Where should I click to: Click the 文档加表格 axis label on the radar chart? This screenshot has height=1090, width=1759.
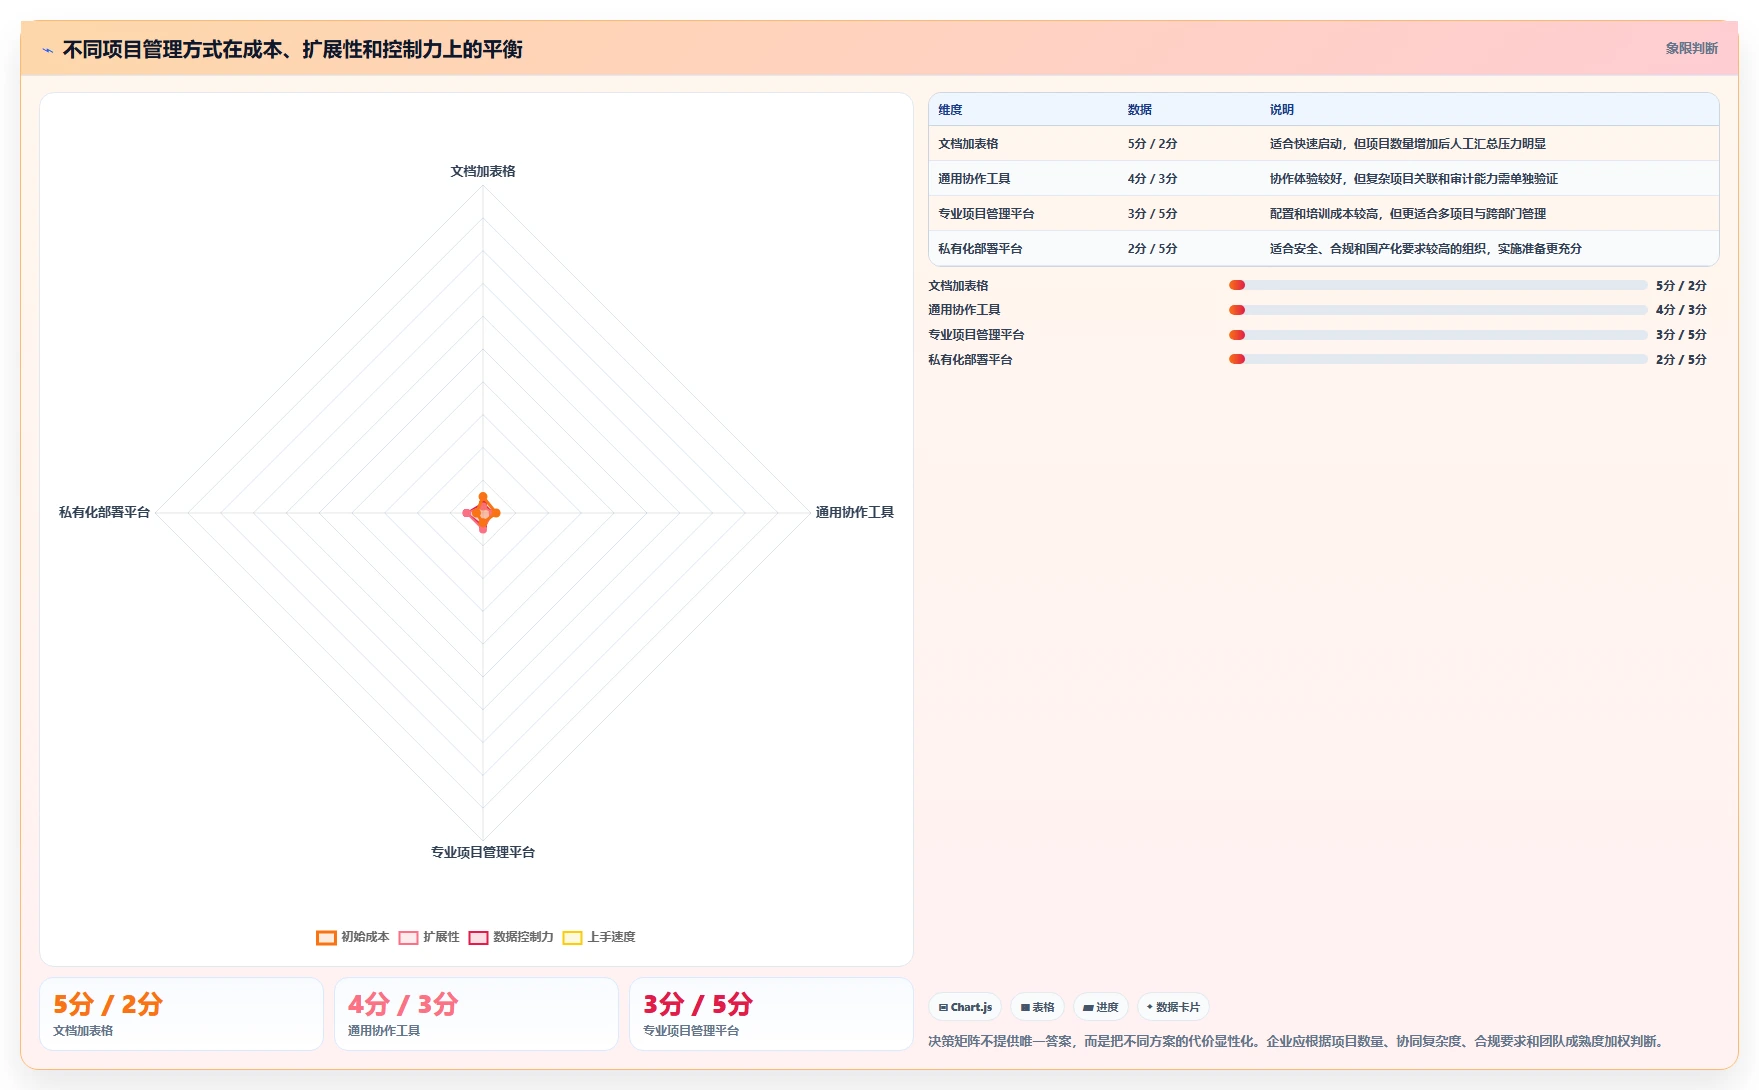coord(483,171)
